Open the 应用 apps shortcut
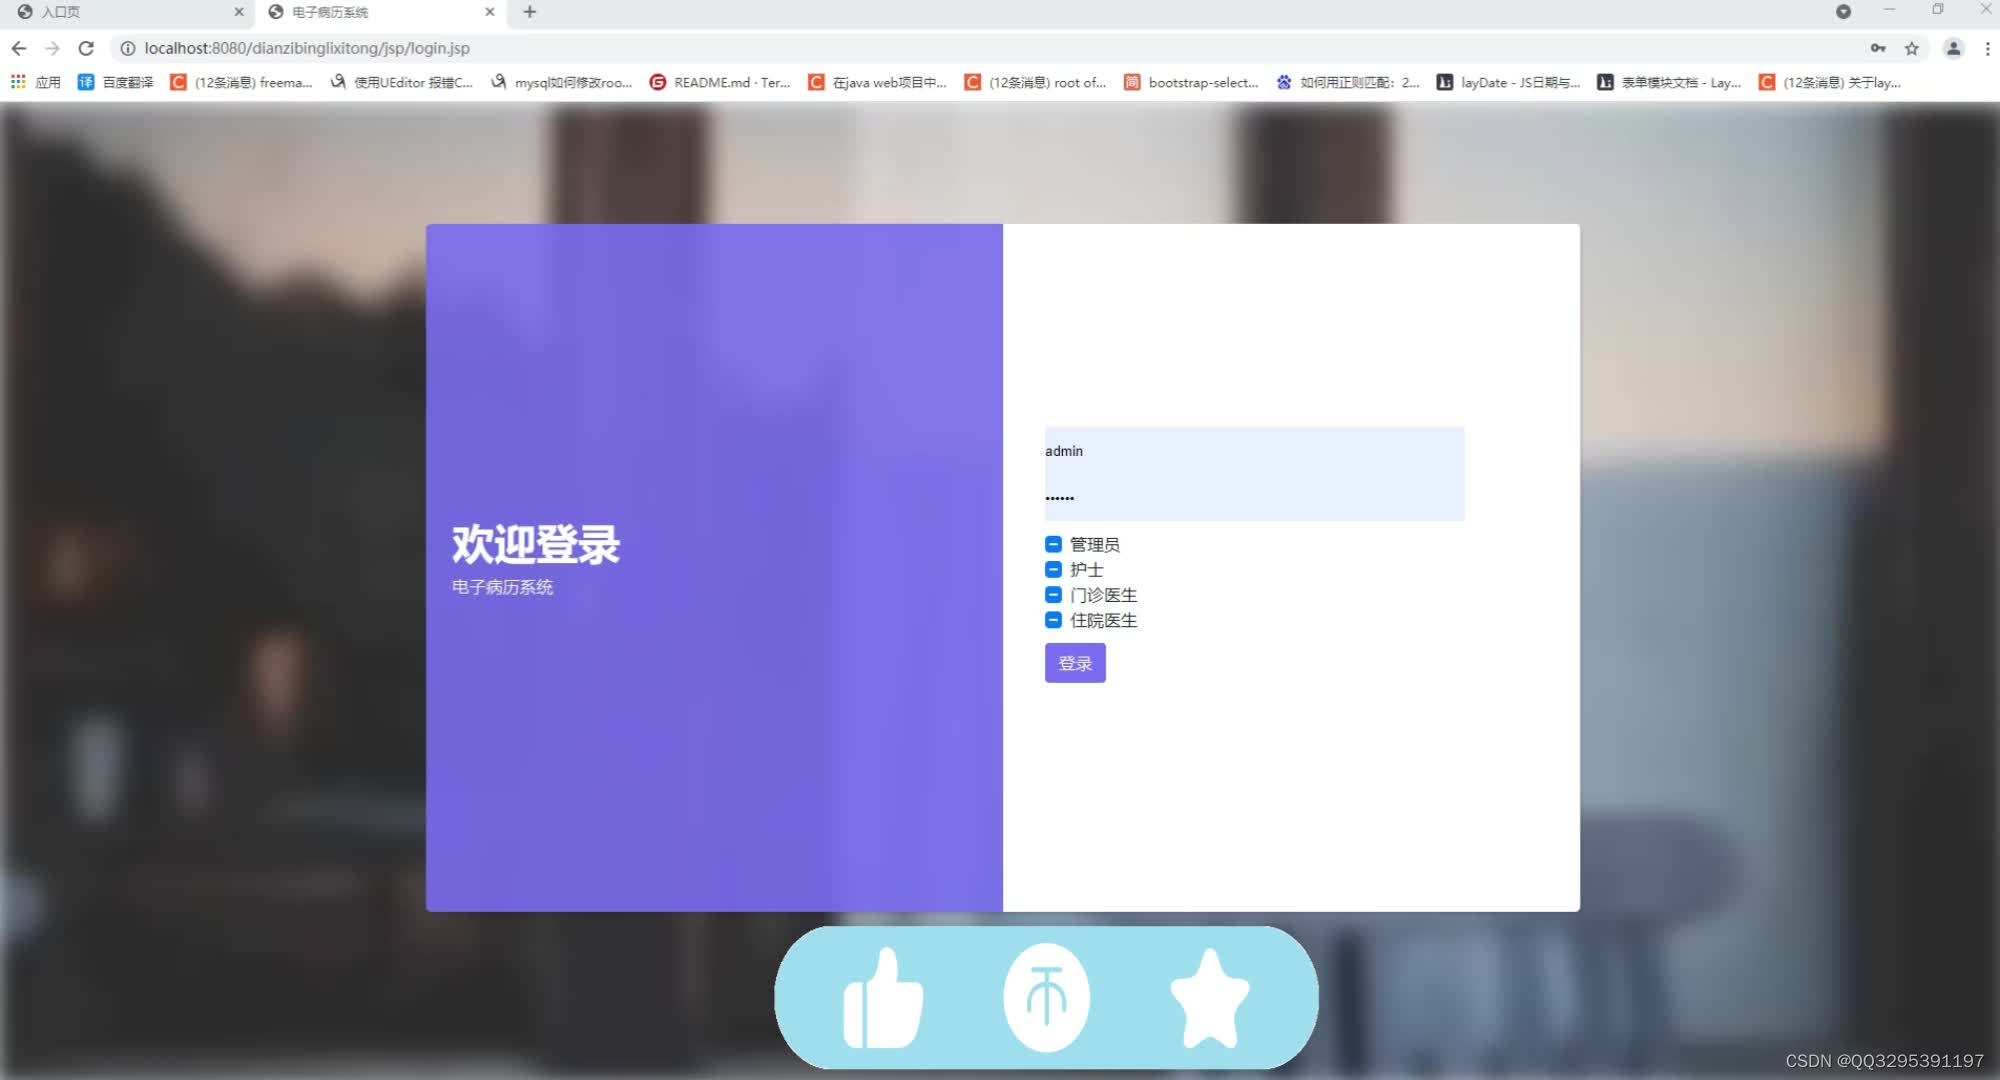 tap(36, 82)
